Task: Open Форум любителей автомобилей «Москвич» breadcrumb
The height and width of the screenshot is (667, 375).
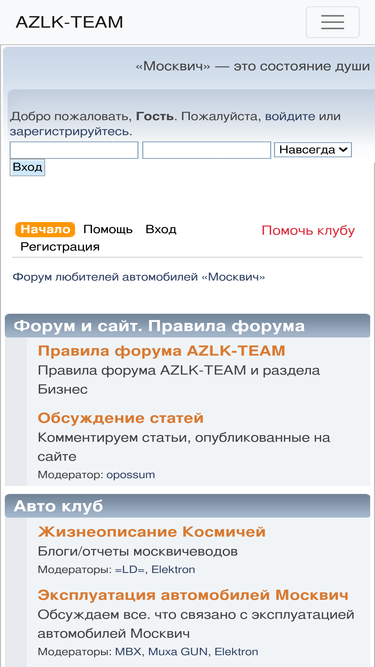Action: click(139, 277)
